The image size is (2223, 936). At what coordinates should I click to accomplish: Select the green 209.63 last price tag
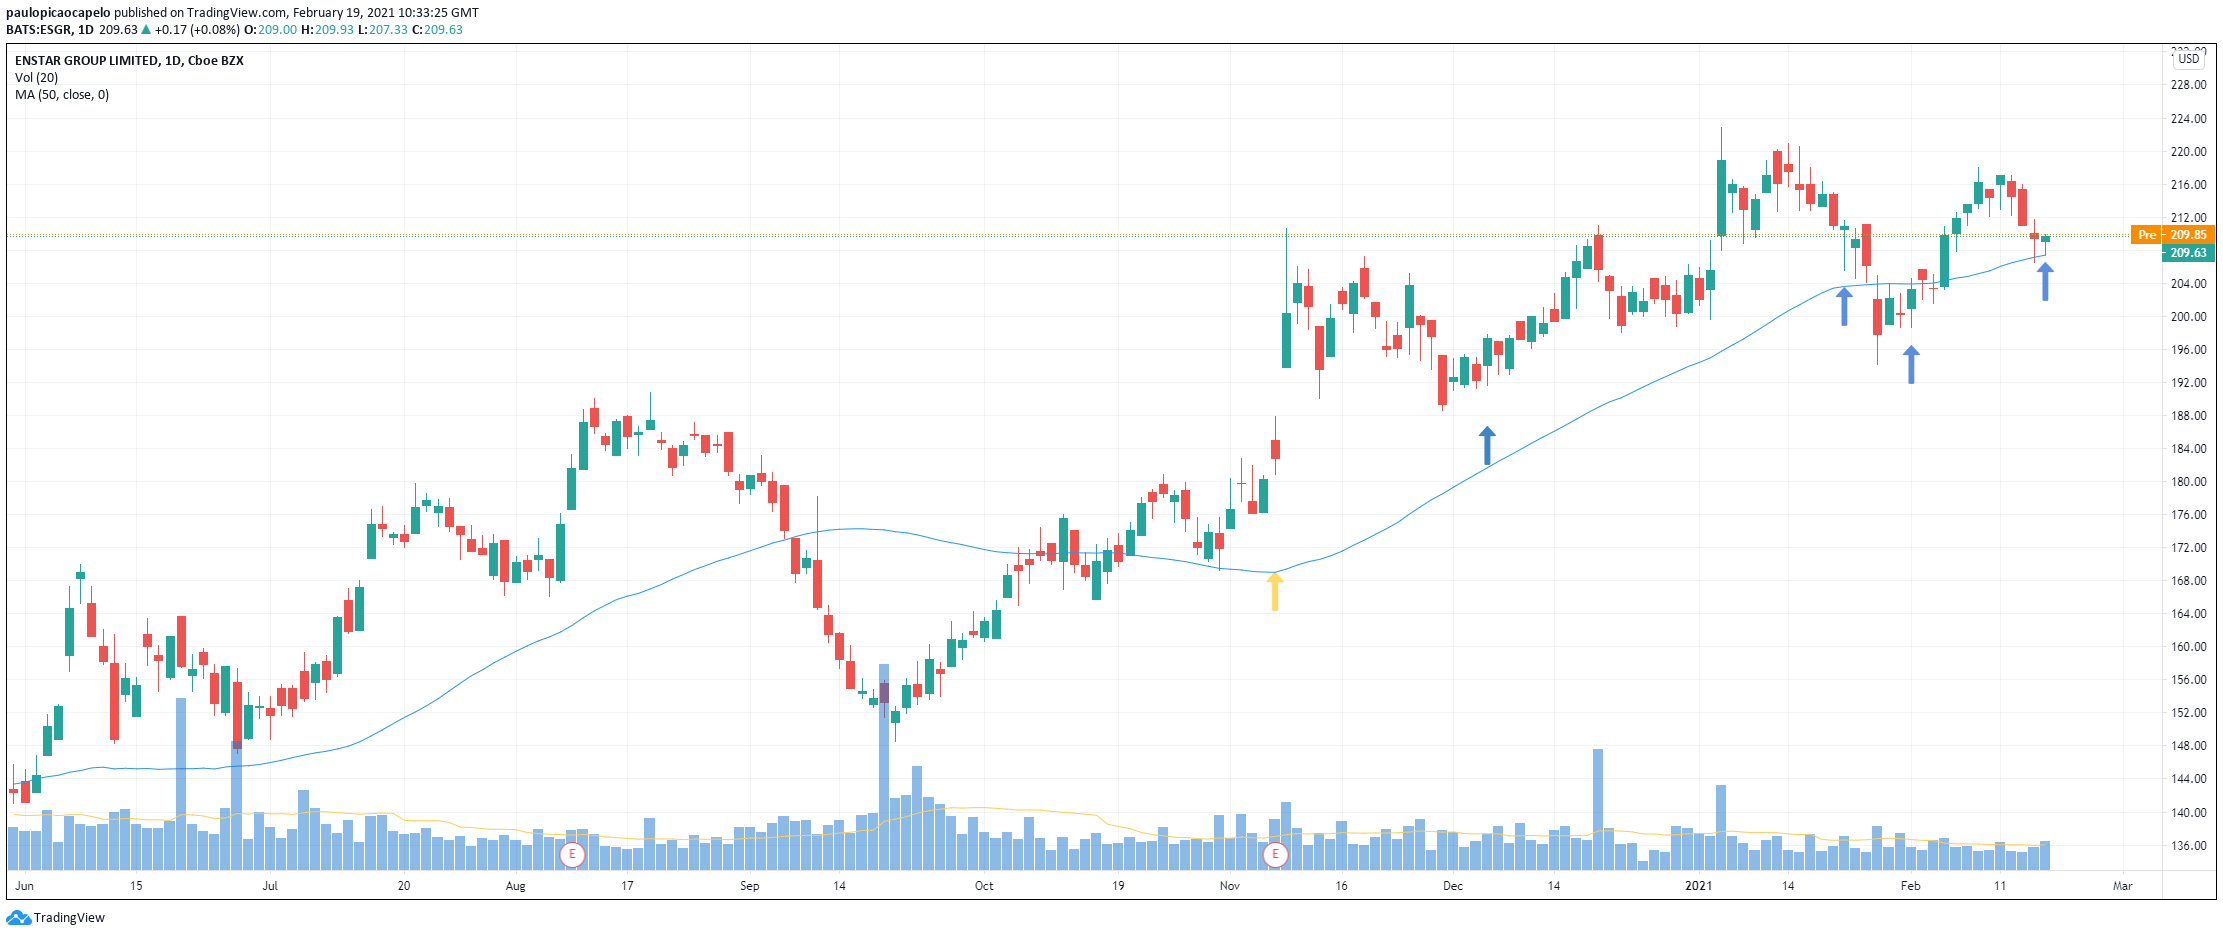tap(2188, 253)
